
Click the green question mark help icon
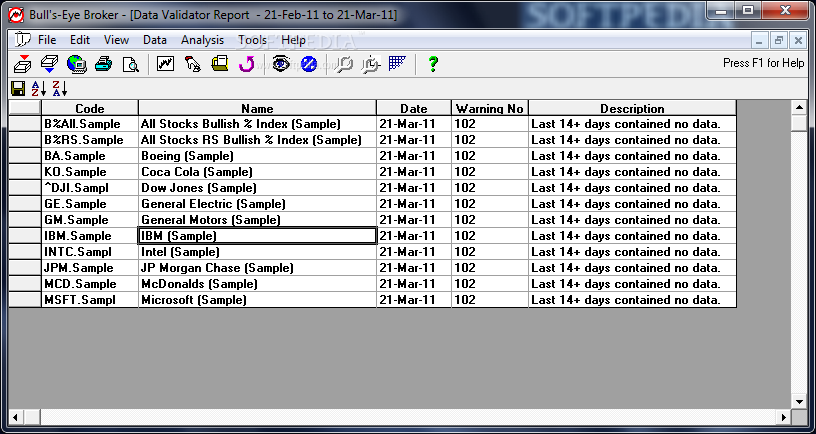(x=432, y=64)
